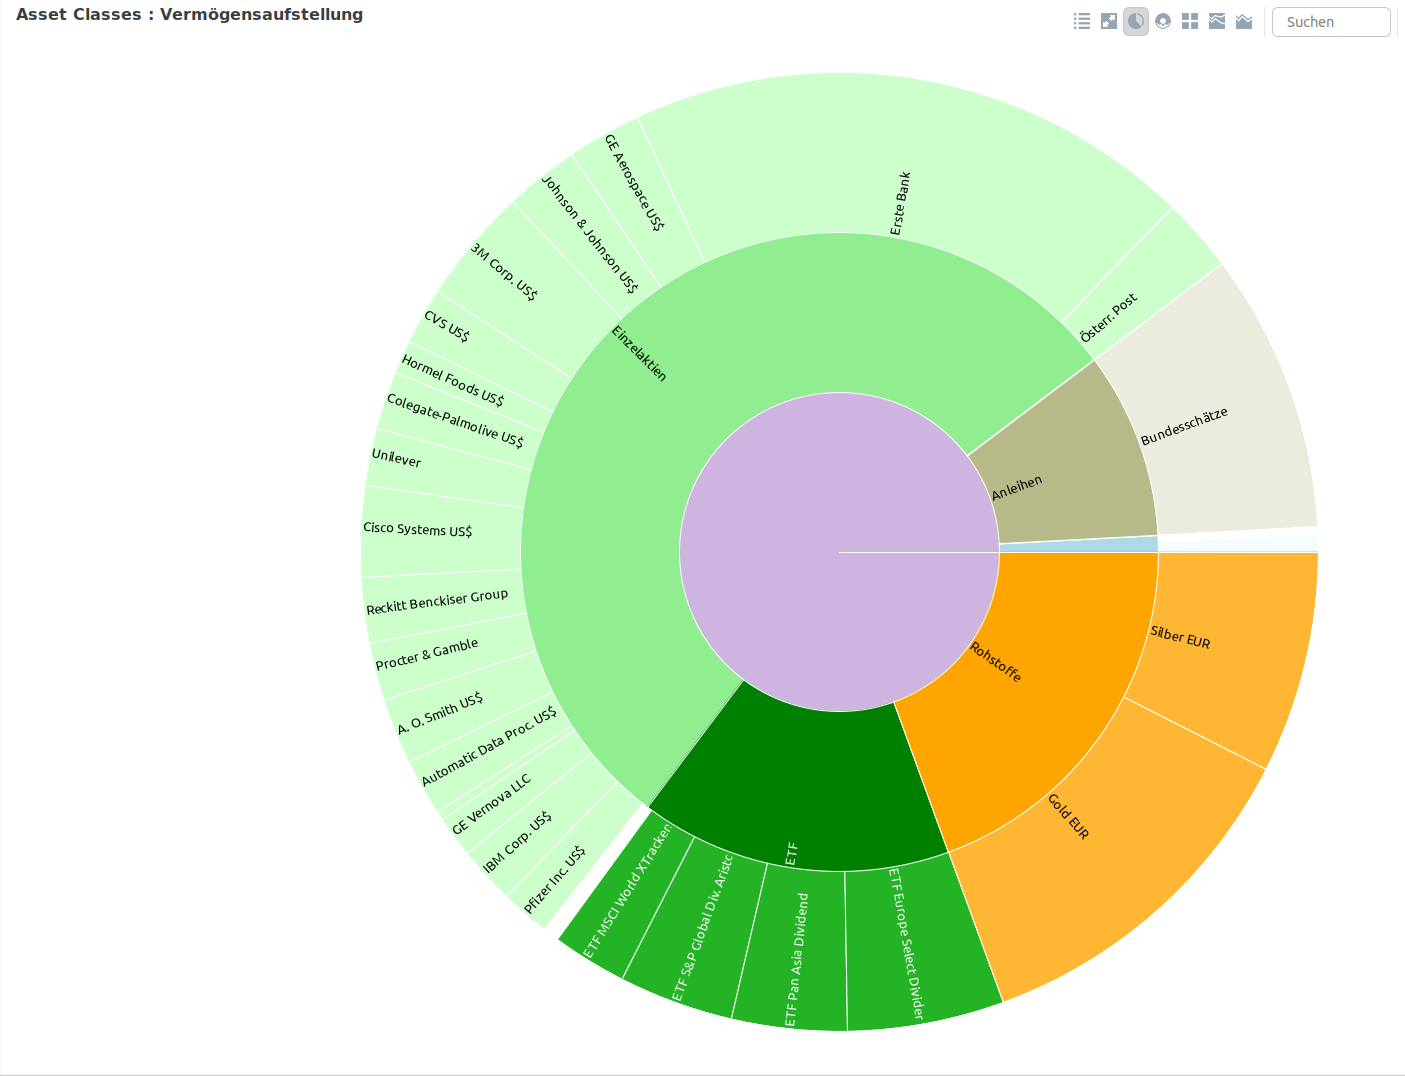Select the pie chart view icon
The width and height of the screenshot is (1405, 1076).
point(1136,21)
